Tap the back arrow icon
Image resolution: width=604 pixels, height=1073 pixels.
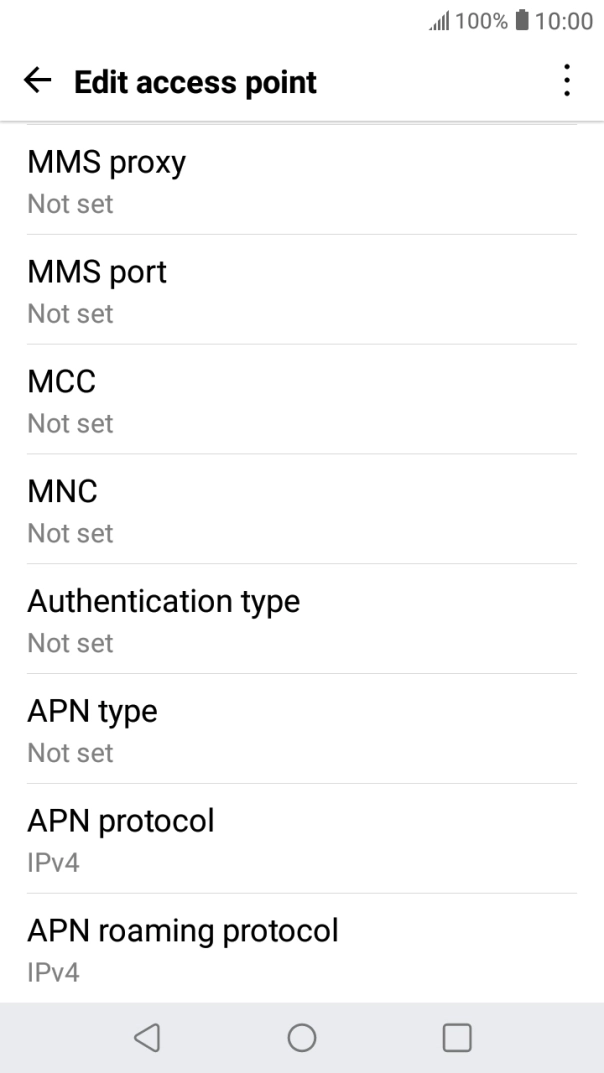click(x=39, y=82)
